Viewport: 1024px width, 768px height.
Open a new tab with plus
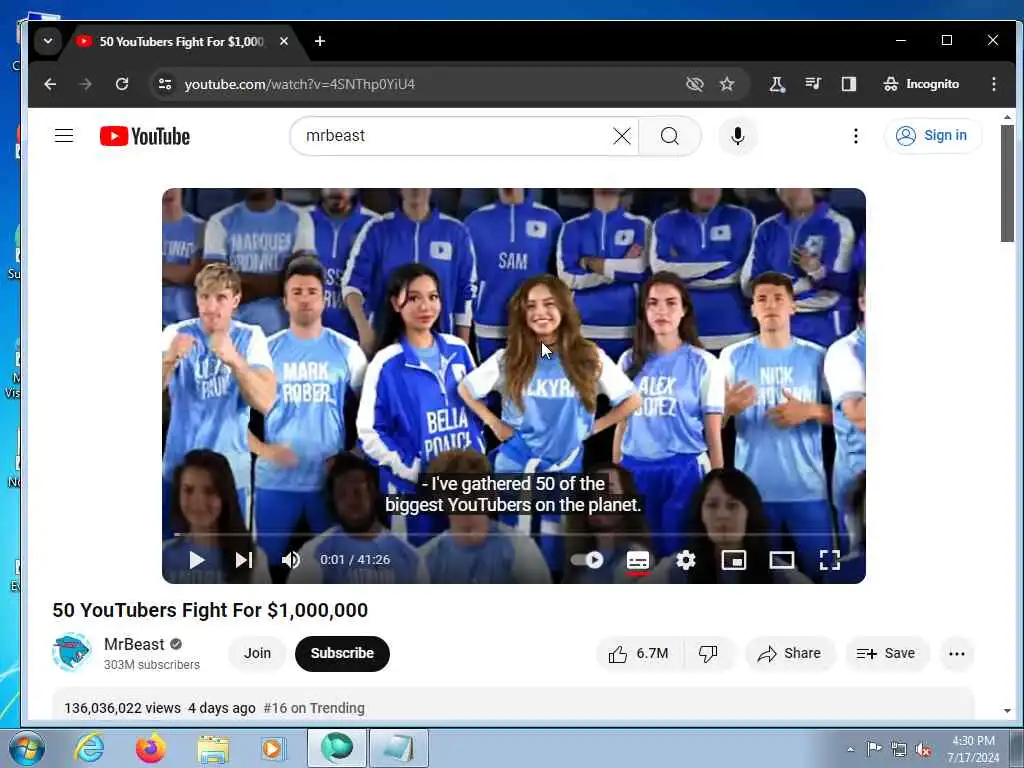319,41
